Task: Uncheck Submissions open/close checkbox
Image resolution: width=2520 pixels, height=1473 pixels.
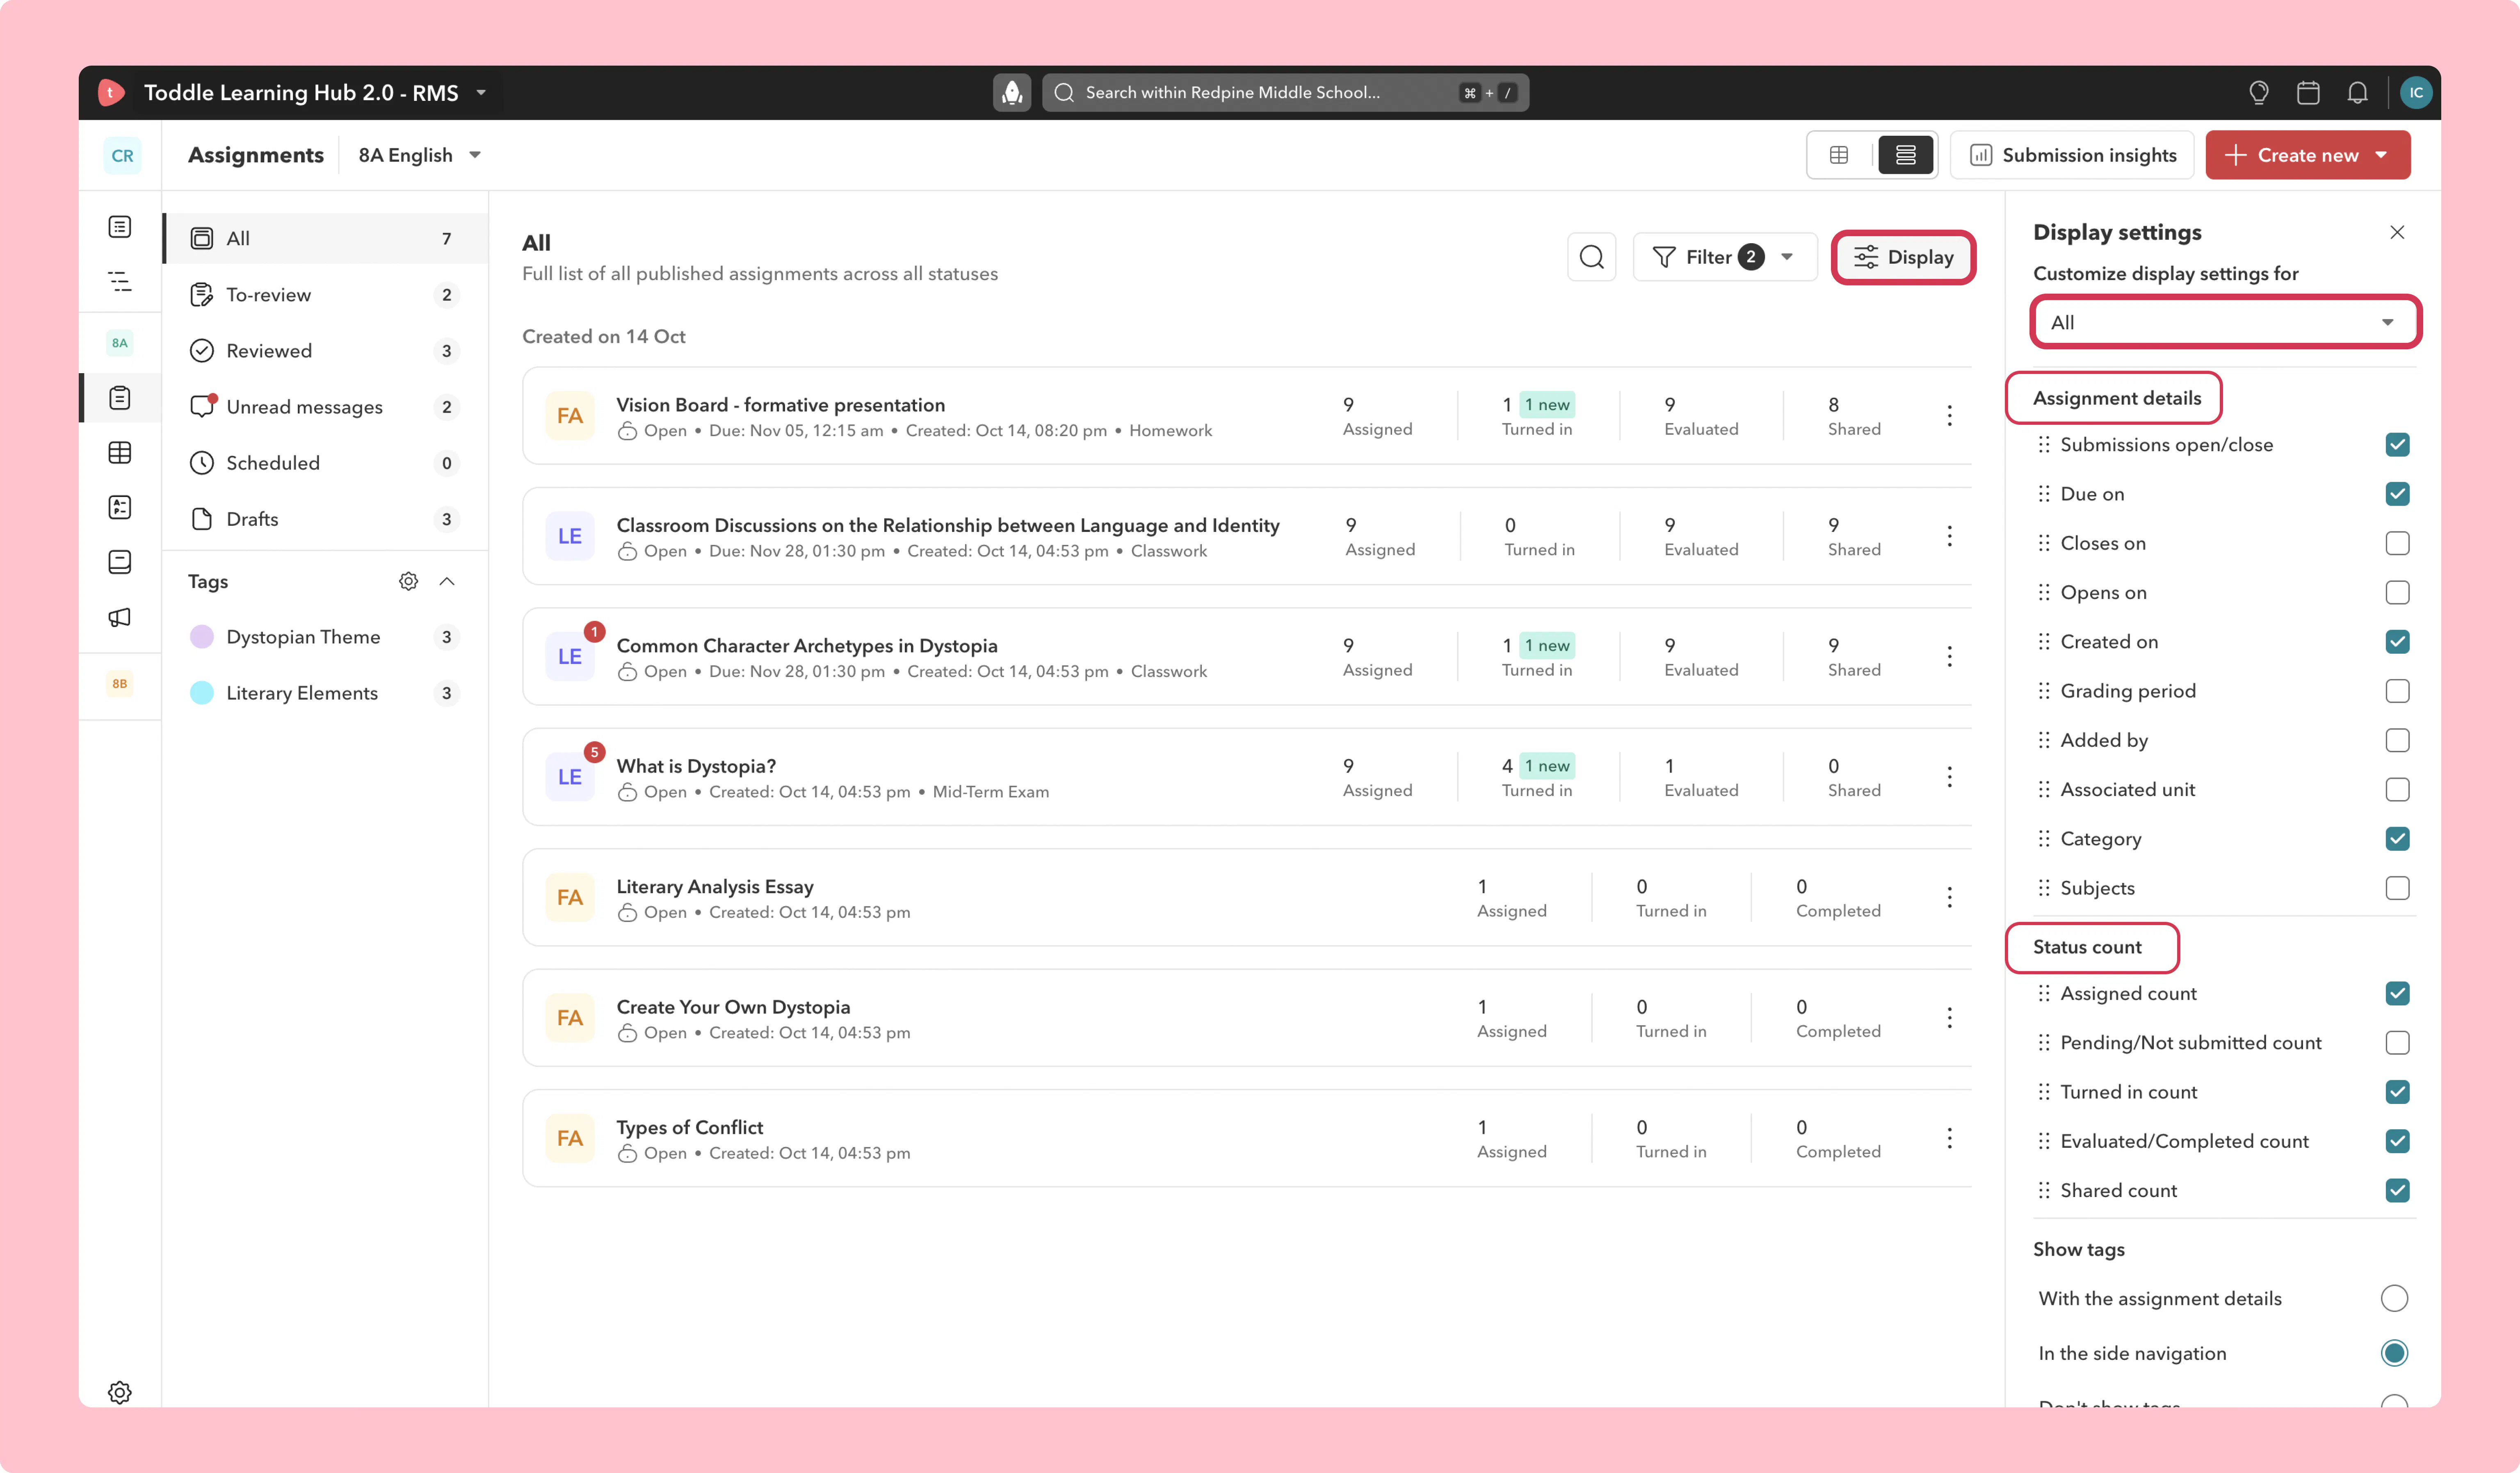Action: point(2397,445)
